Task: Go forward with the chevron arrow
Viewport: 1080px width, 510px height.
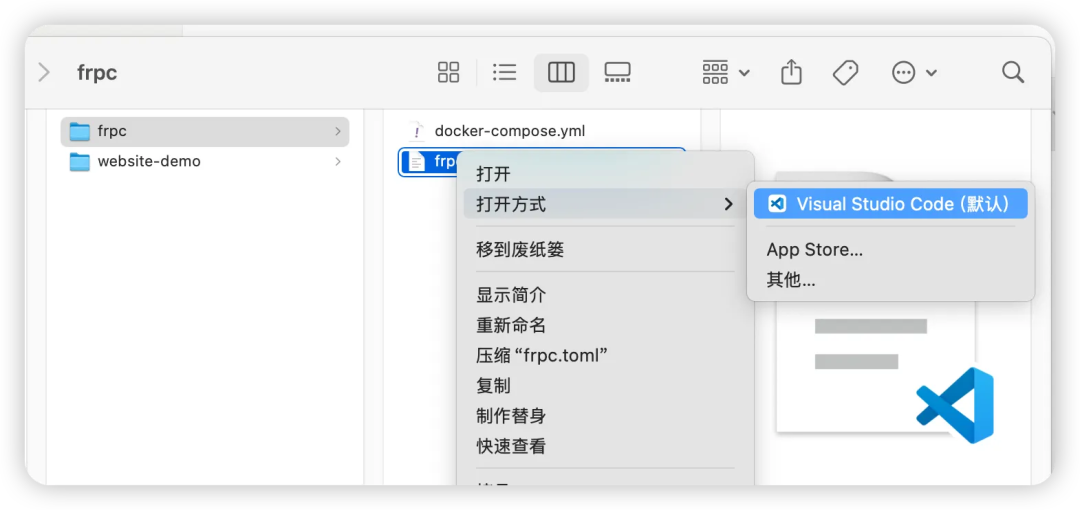Action: point(44,72)
